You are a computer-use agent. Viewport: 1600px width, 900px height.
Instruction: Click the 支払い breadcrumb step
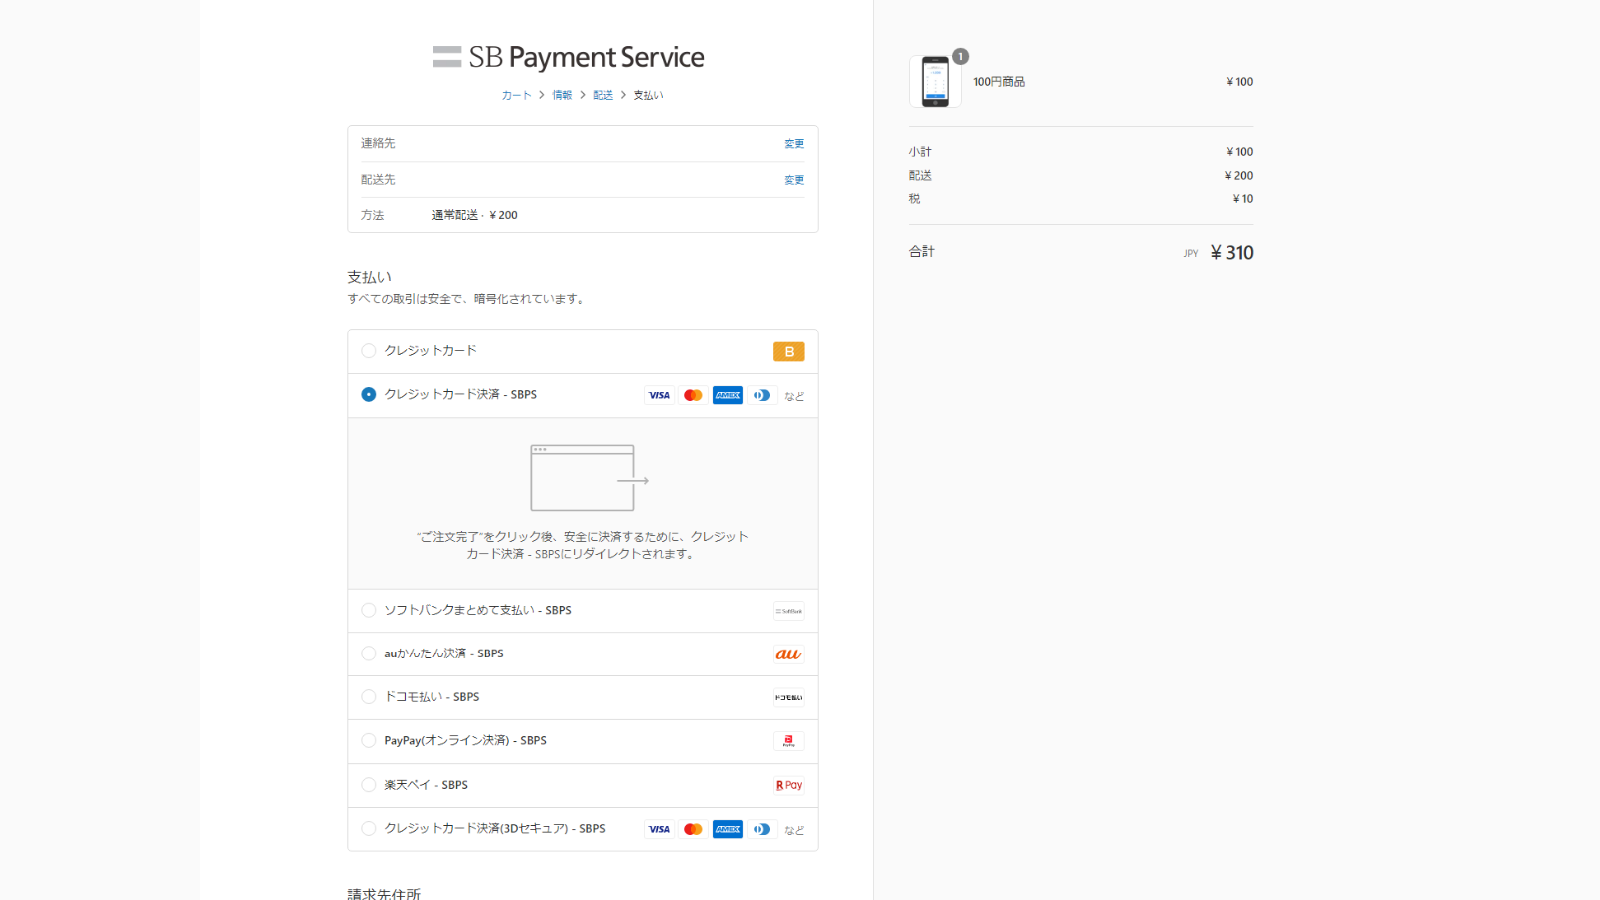pos(648,95)
